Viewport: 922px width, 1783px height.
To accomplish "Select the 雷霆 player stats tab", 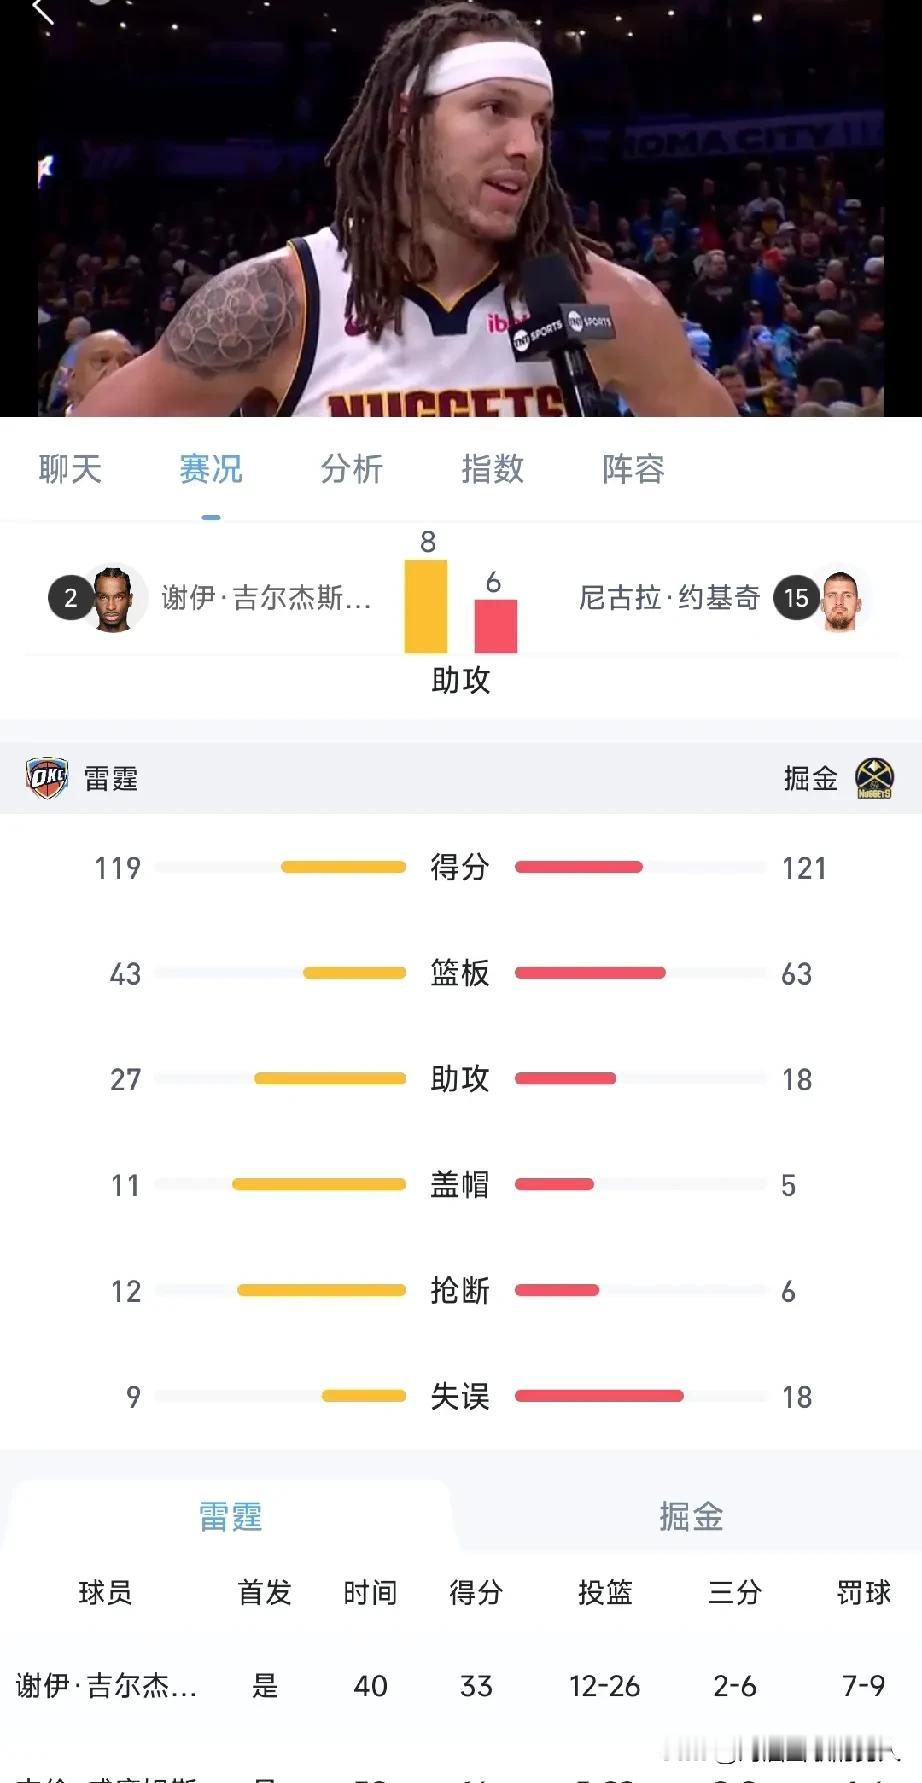I will pyautogui.click(x=230, y=1516).
